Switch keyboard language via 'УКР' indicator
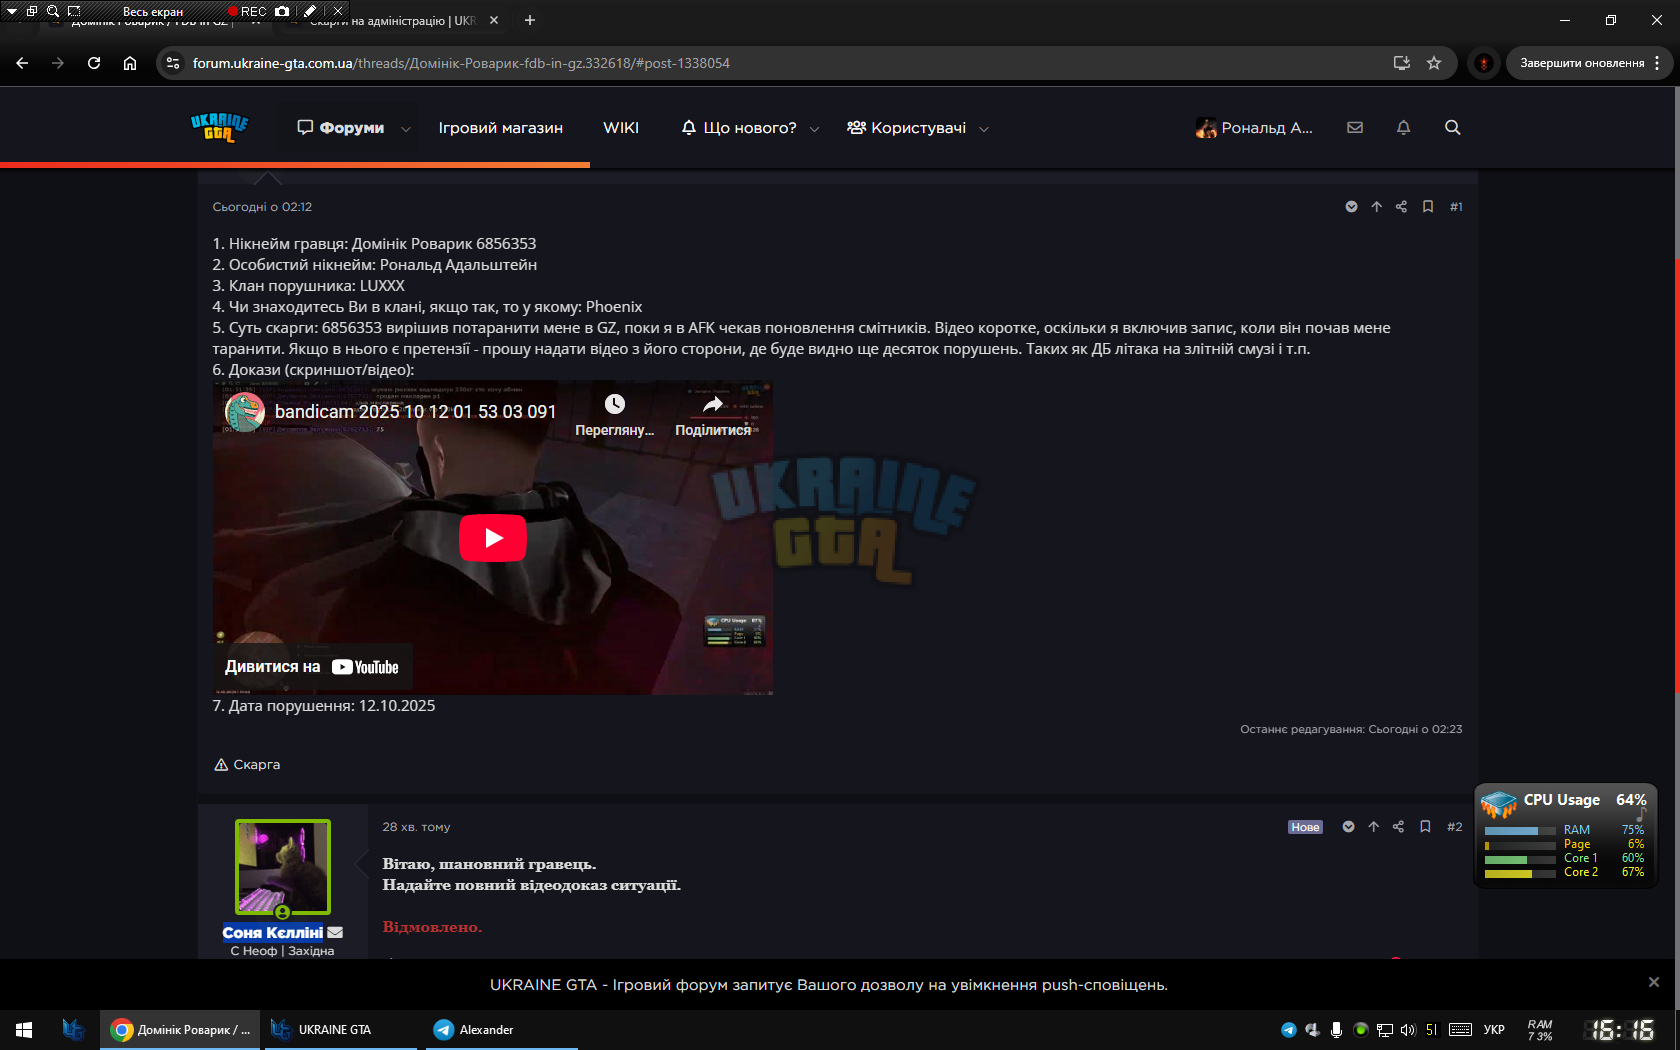Viewport: 1680px width, 1050px height. [1494, 1030]
